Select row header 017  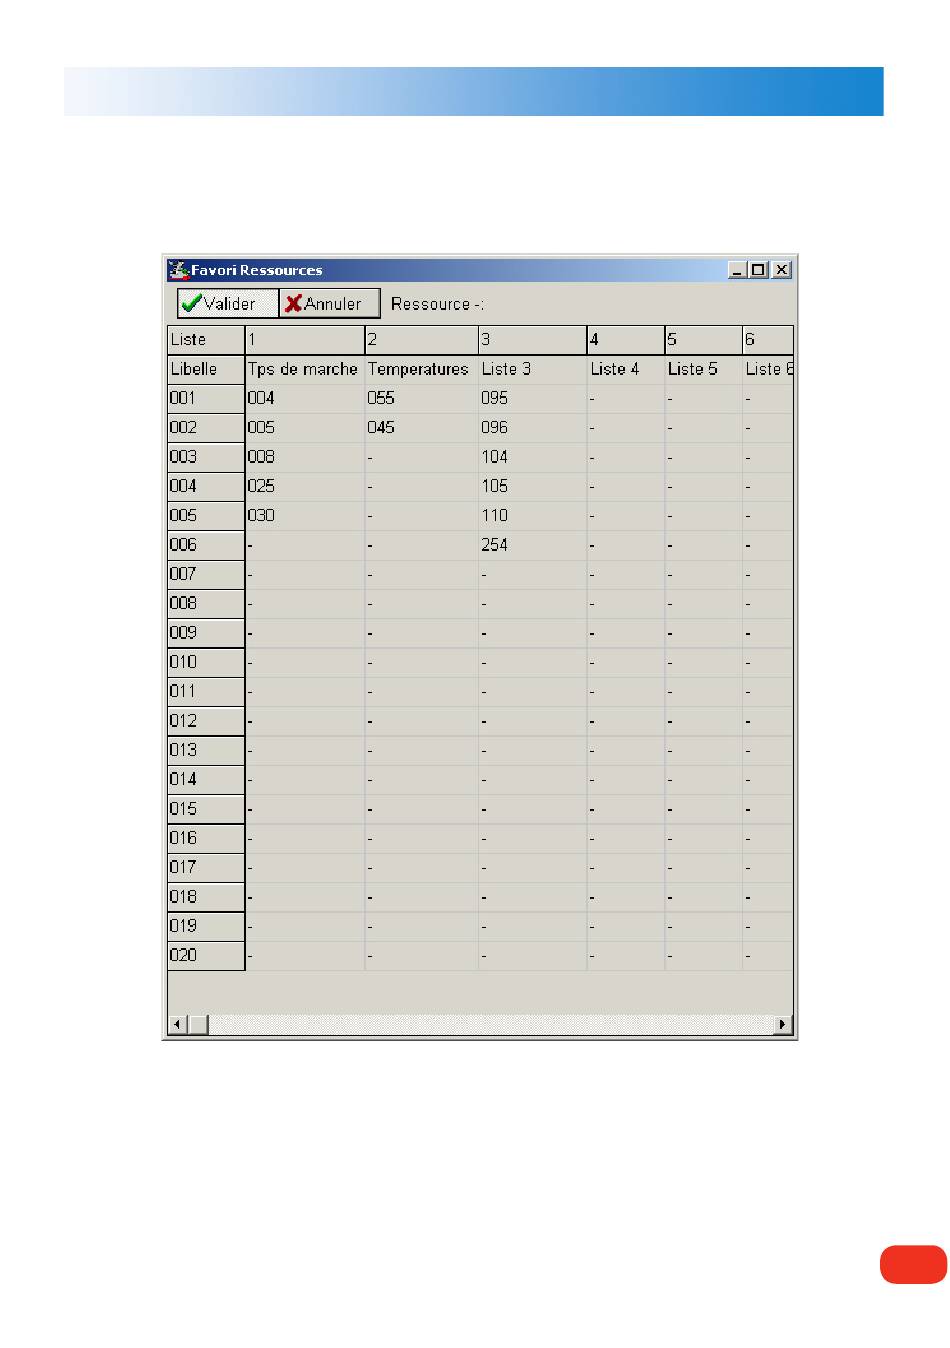206,868
